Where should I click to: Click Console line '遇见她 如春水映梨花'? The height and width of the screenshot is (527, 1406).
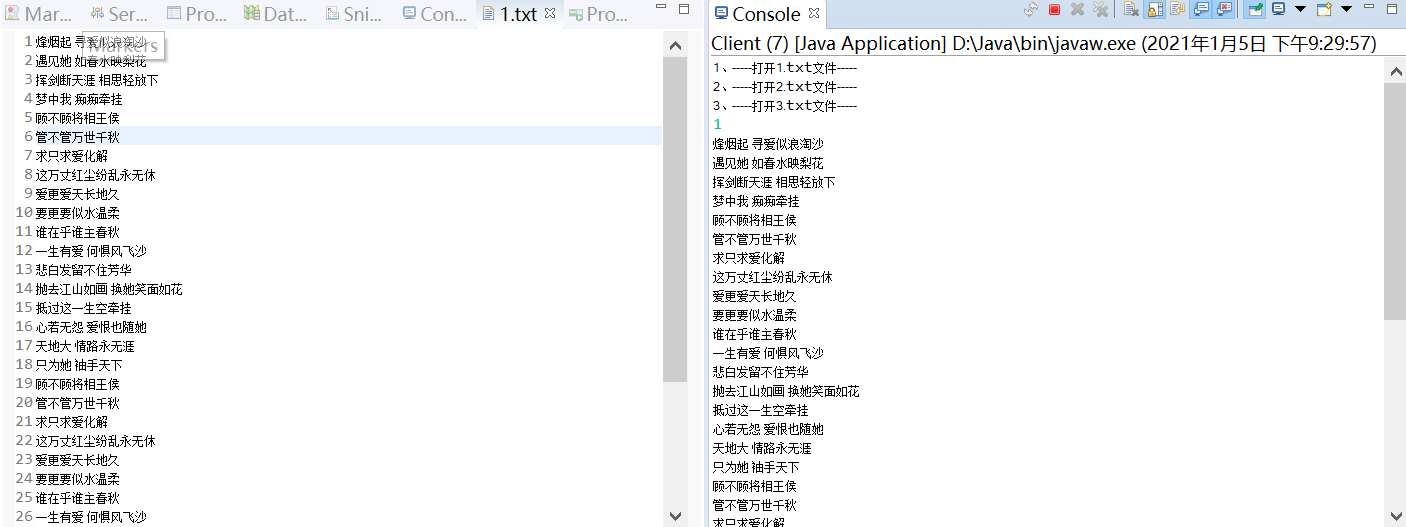click(x=768, y=163)
